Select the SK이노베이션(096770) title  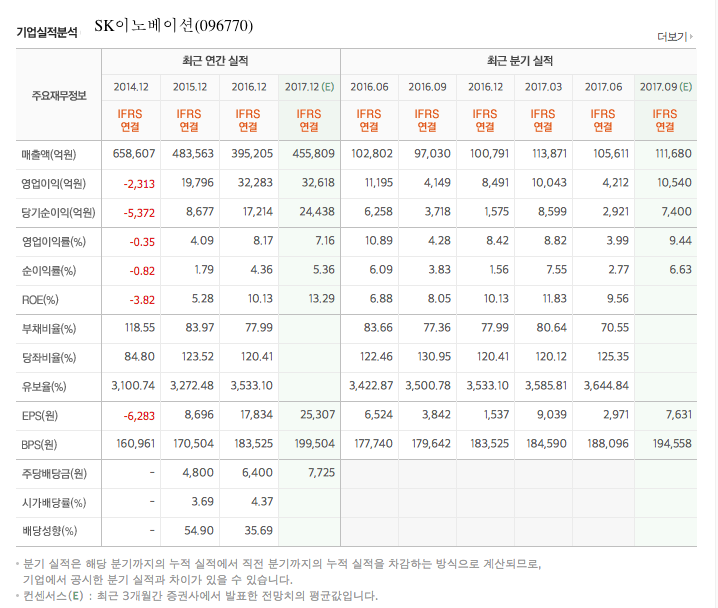click(x=174, y=25)
